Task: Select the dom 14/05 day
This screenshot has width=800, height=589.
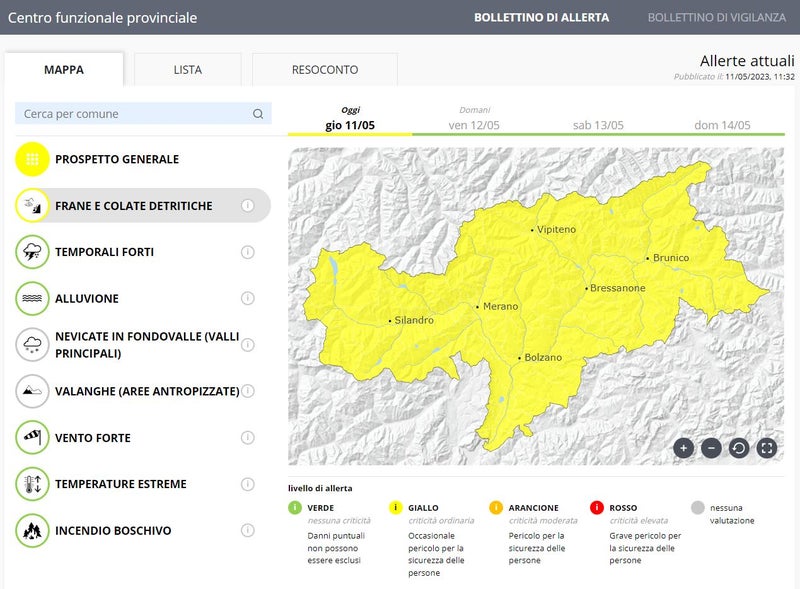Action: [722, 125]
